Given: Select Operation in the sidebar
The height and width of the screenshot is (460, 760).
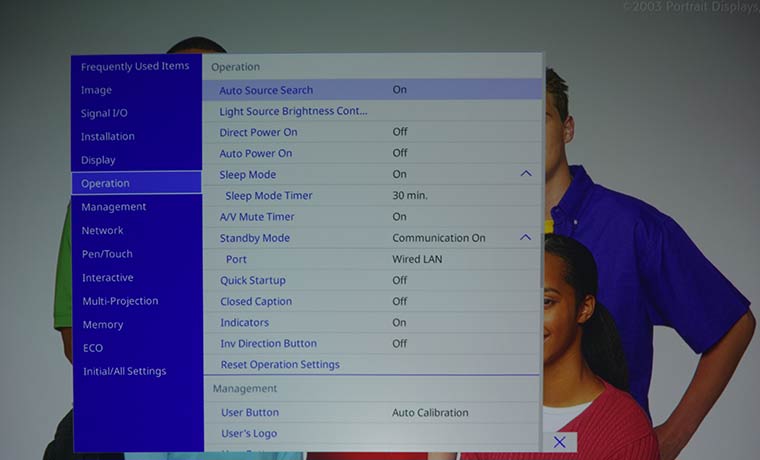Looking at the screenshot, I should pyautogui.click(x=137, y=183).
